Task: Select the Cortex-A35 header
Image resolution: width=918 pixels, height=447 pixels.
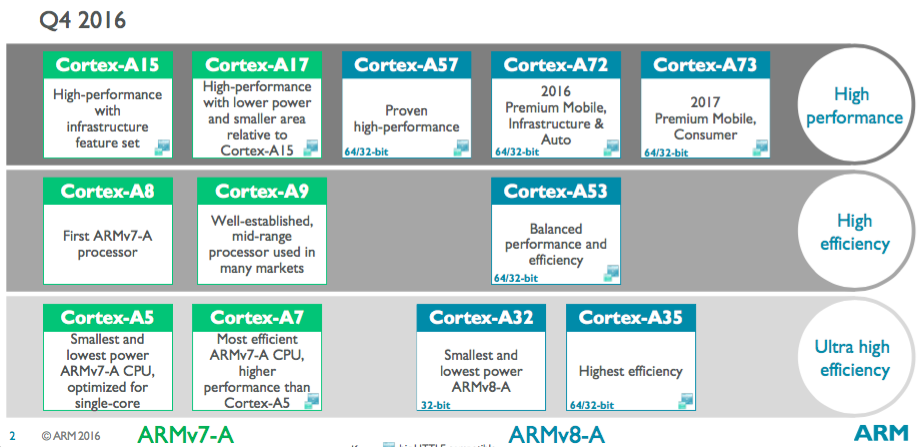Action: pyautogui.click(x=631, y=317)
